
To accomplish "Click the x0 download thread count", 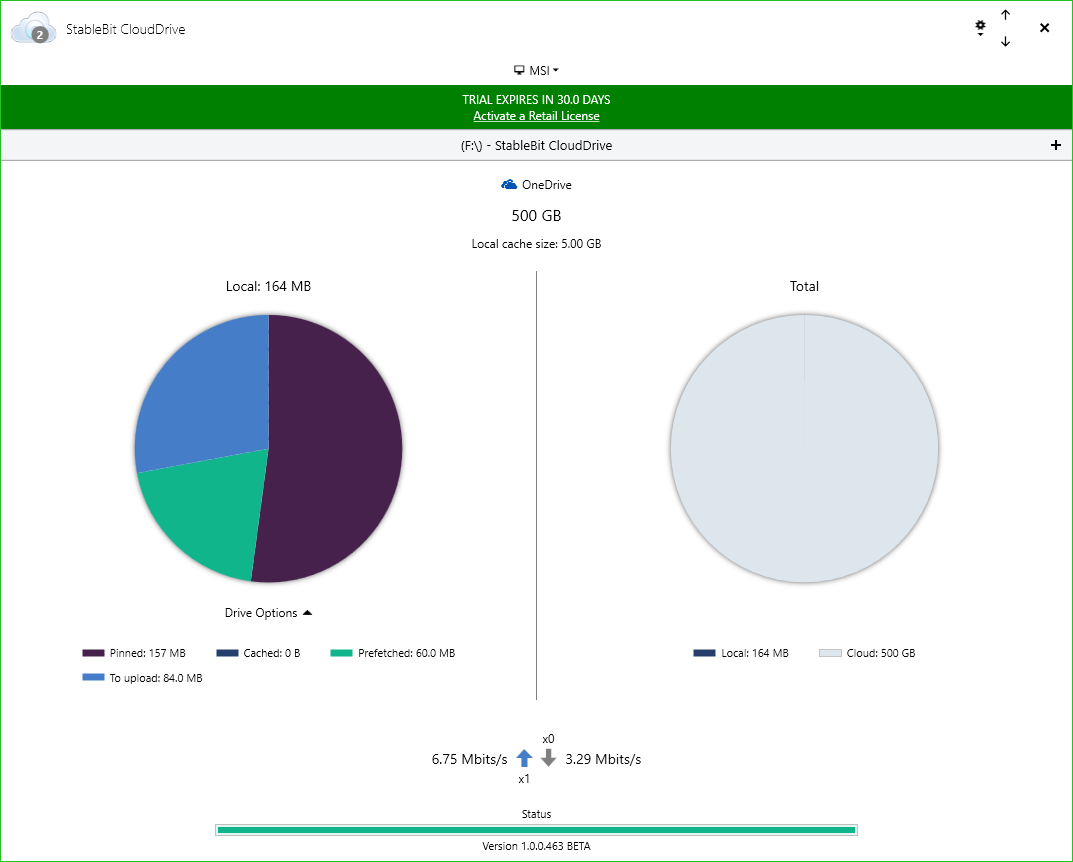I will (x=548, y=739).
